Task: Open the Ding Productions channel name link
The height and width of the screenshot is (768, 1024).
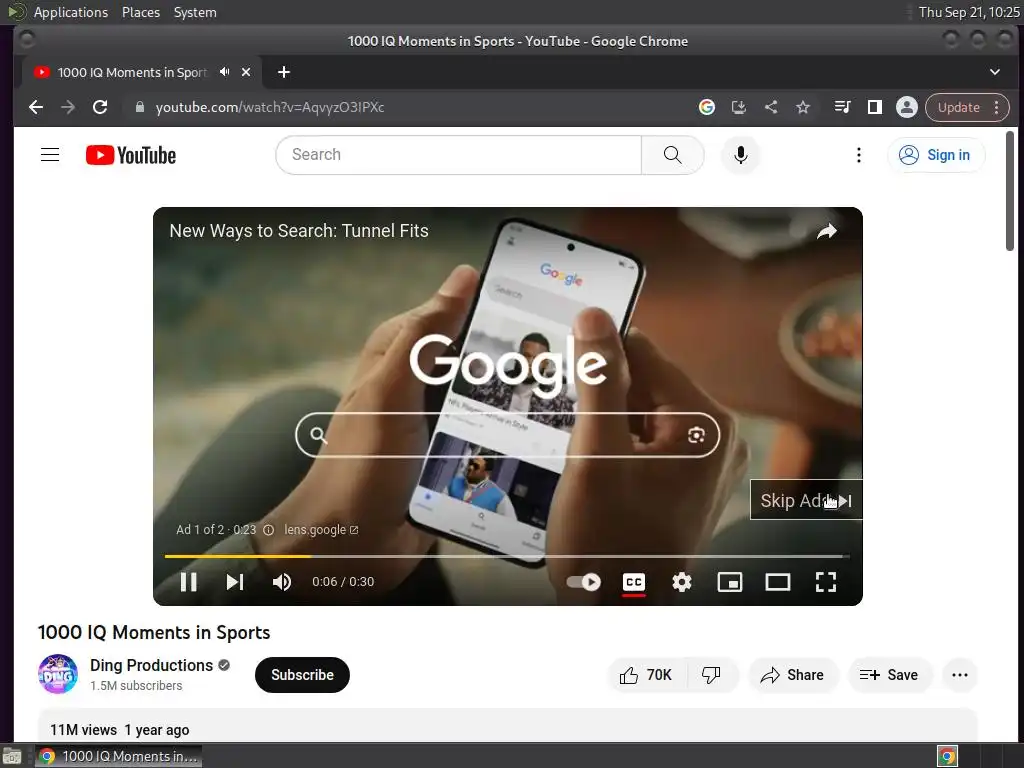Action: click(x=152, y=665)
